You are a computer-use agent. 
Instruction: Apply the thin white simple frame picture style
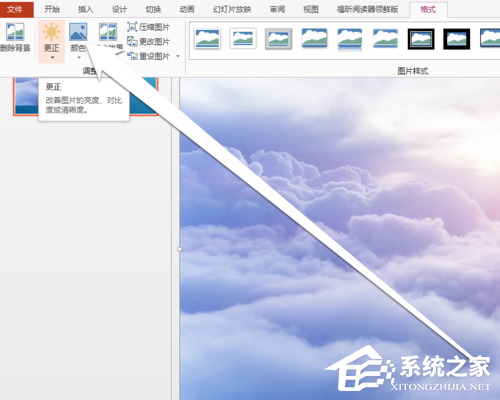pyautogui.click(x=207, y=39)
